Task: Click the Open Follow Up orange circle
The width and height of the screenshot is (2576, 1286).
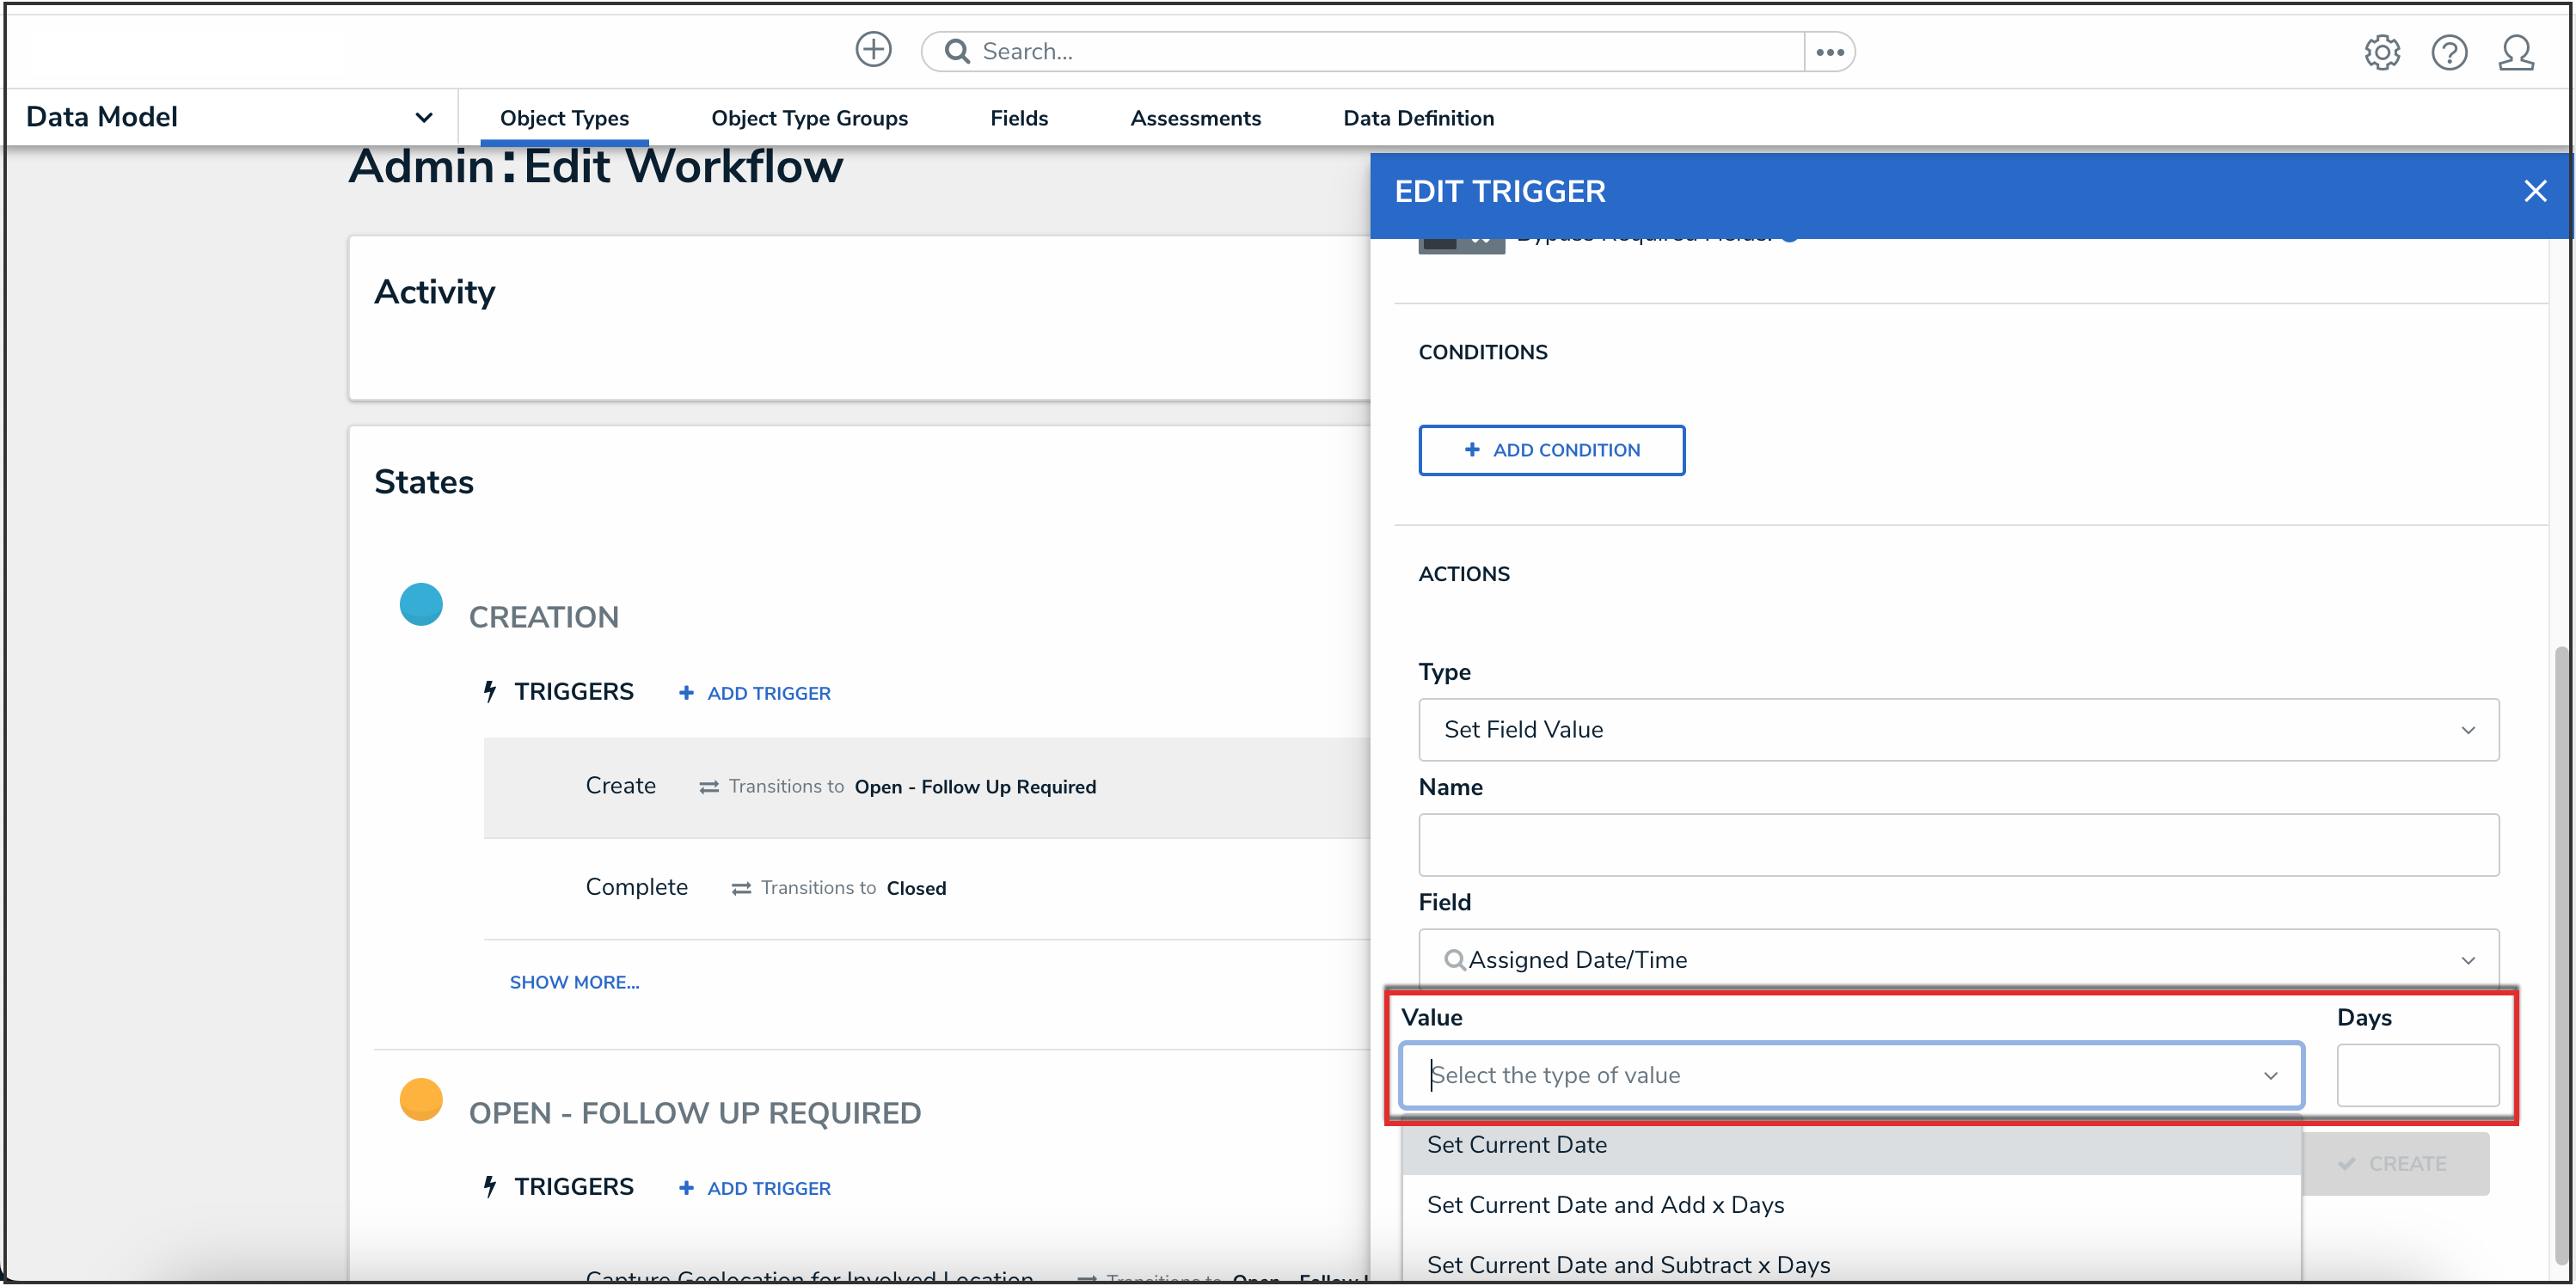Action: [421, 1099]
